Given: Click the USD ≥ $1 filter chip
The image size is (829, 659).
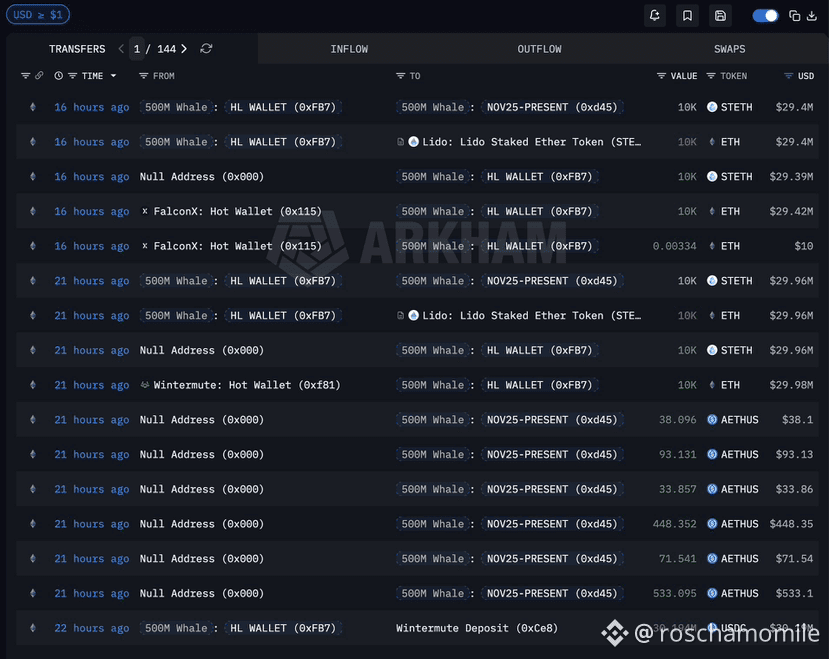Looking at the screenshot, I should (x=38, y=14).
